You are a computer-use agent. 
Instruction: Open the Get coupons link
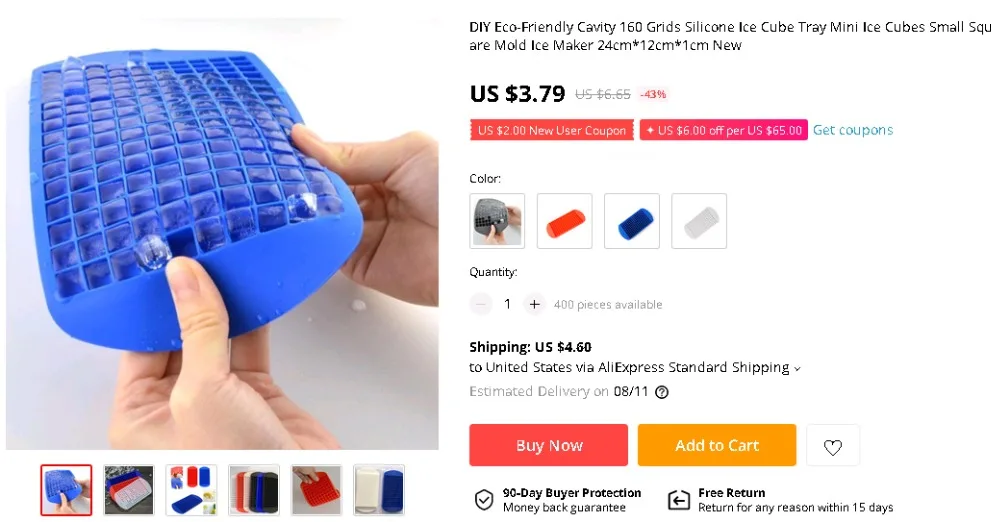853,130
